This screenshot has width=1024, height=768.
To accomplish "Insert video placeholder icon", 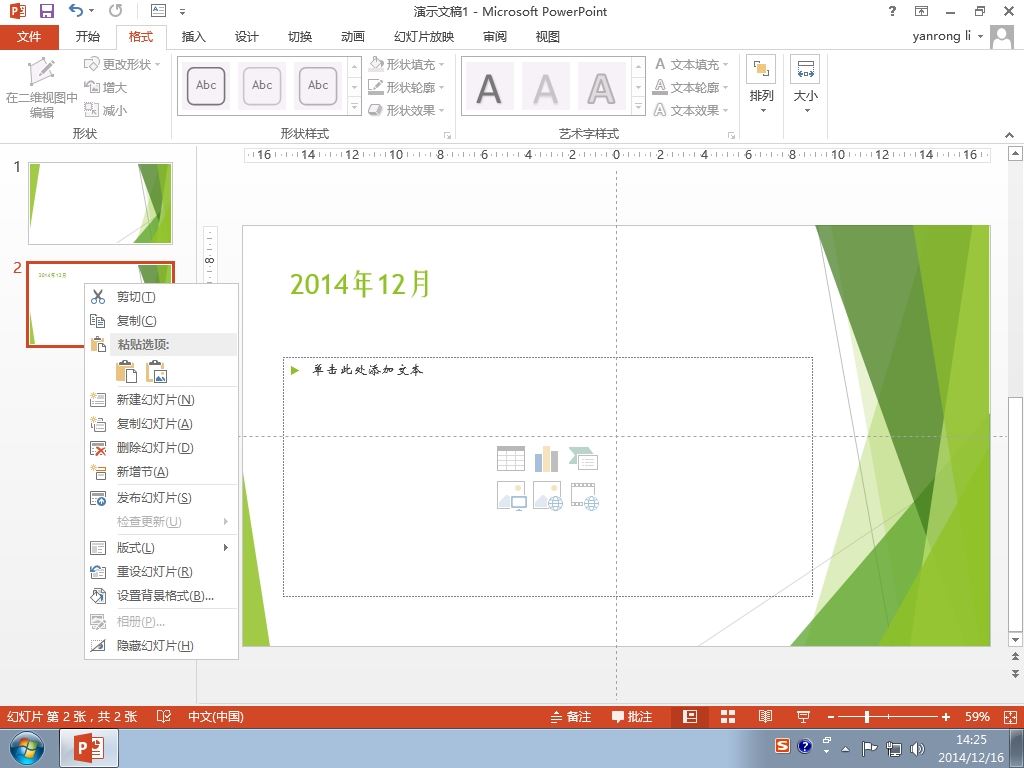I will [x=584, y=496].
